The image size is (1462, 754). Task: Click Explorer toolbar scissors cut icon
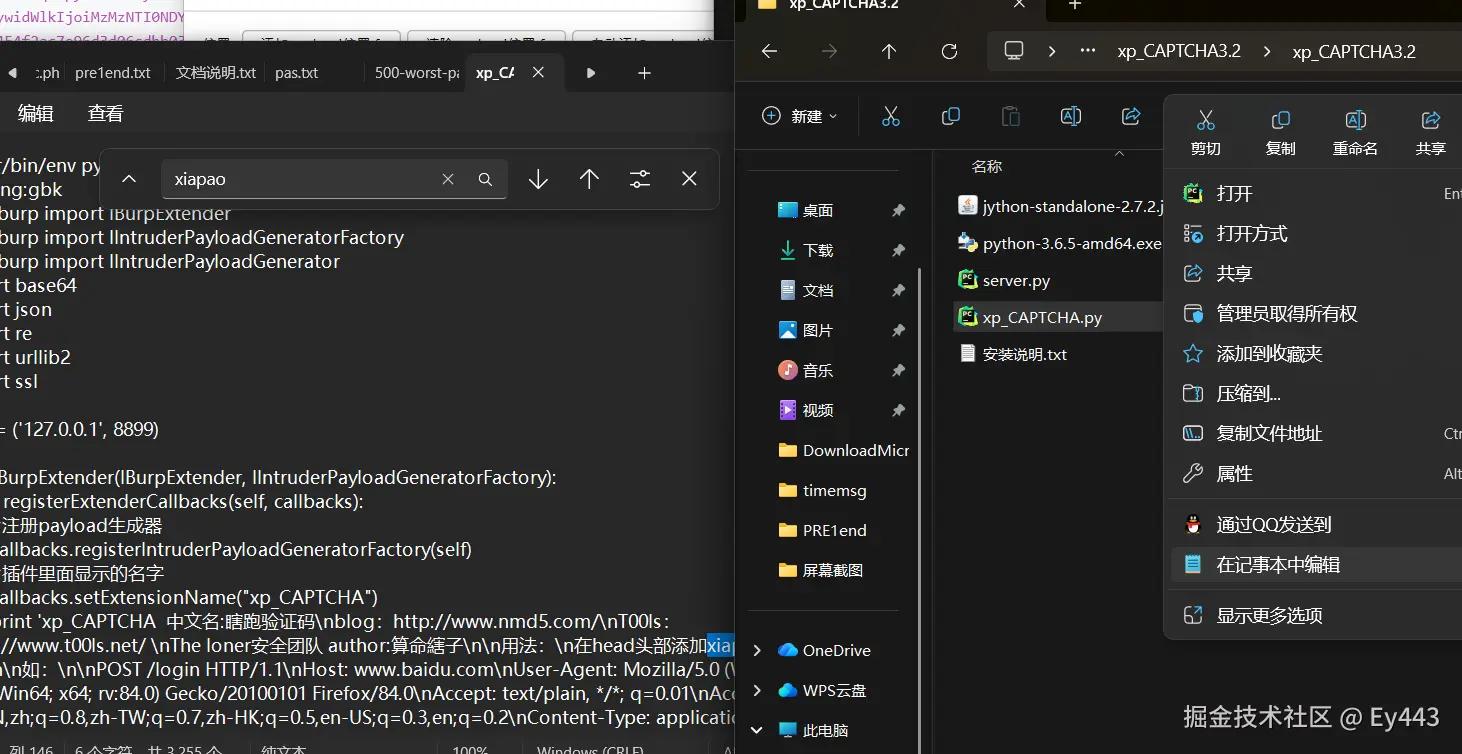[x=891, y=116]
